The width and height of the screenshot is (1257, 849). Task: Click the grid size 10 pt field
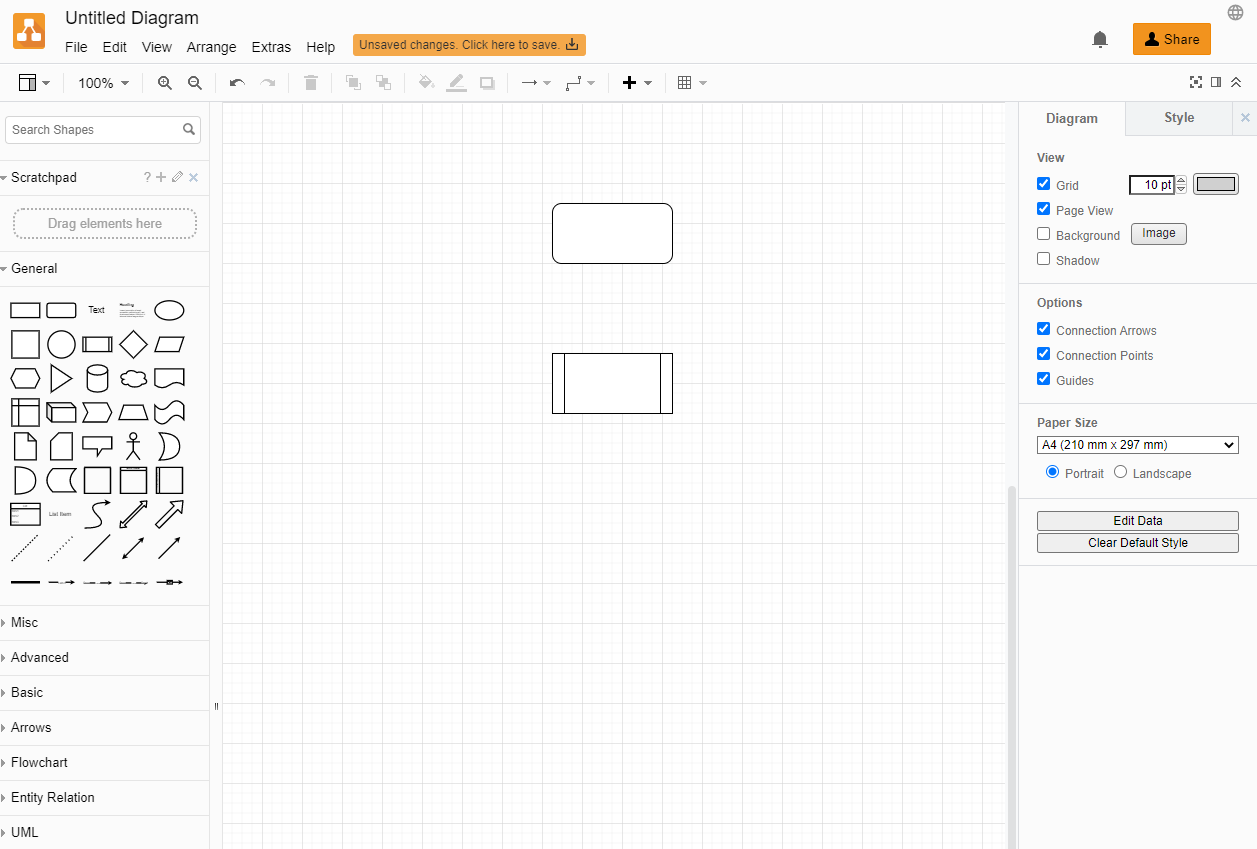coord(1152,185)
